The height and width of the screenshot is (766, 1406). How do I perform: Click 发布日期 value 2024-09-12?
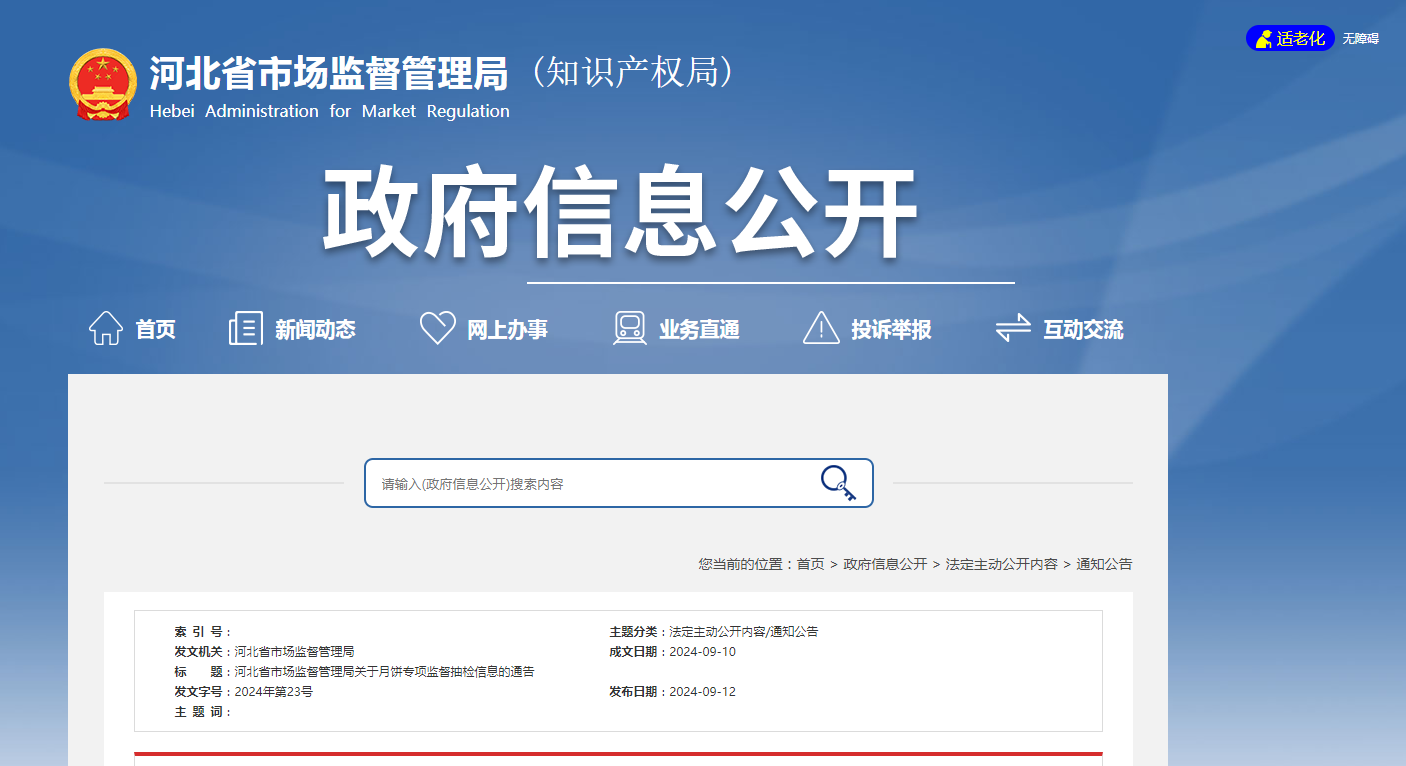703,692
